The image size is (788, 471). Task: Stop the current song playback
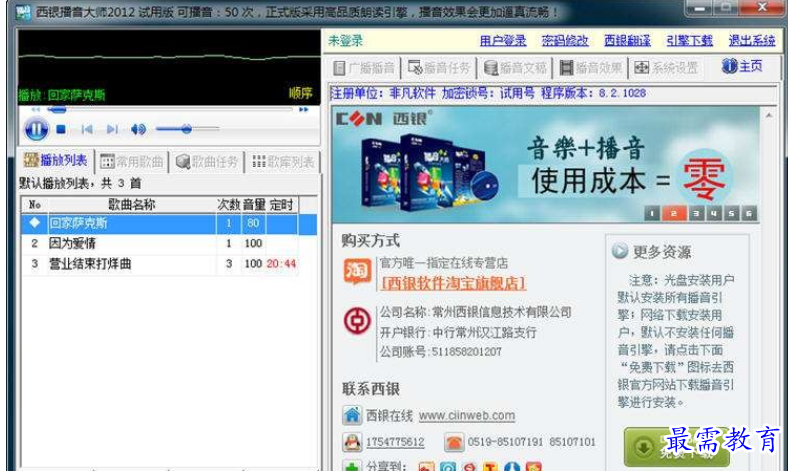click(x=61, y=130)
